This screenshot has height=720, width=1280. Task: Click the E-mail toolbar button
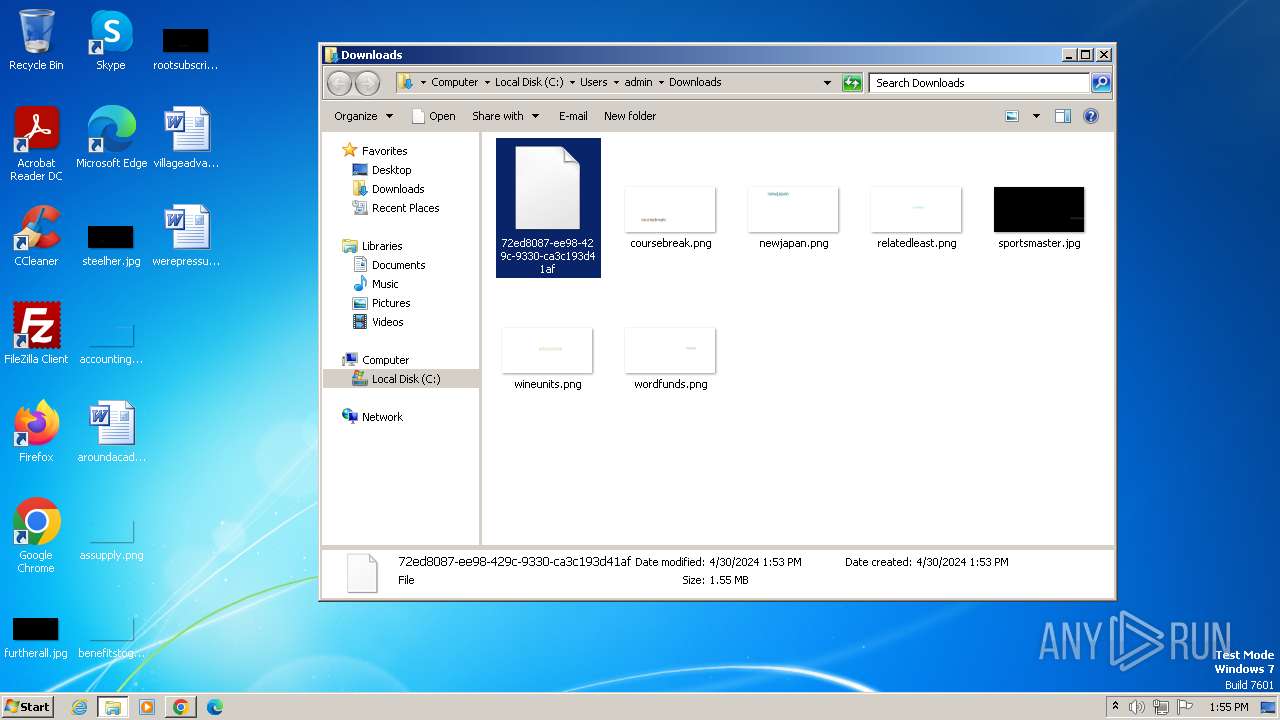pyautogui.click(x=573, y=116)
